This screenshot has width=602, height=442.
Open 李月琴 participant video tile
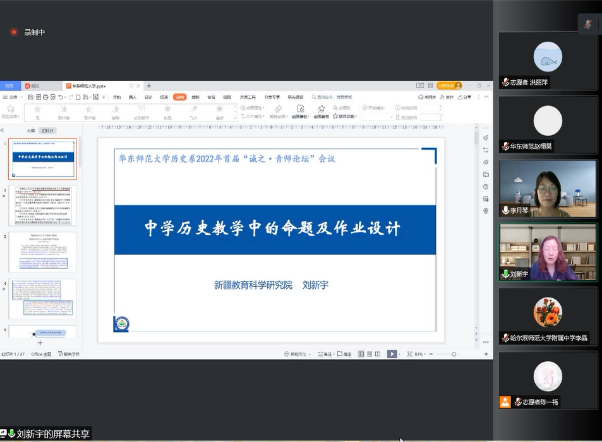point(547,189)
